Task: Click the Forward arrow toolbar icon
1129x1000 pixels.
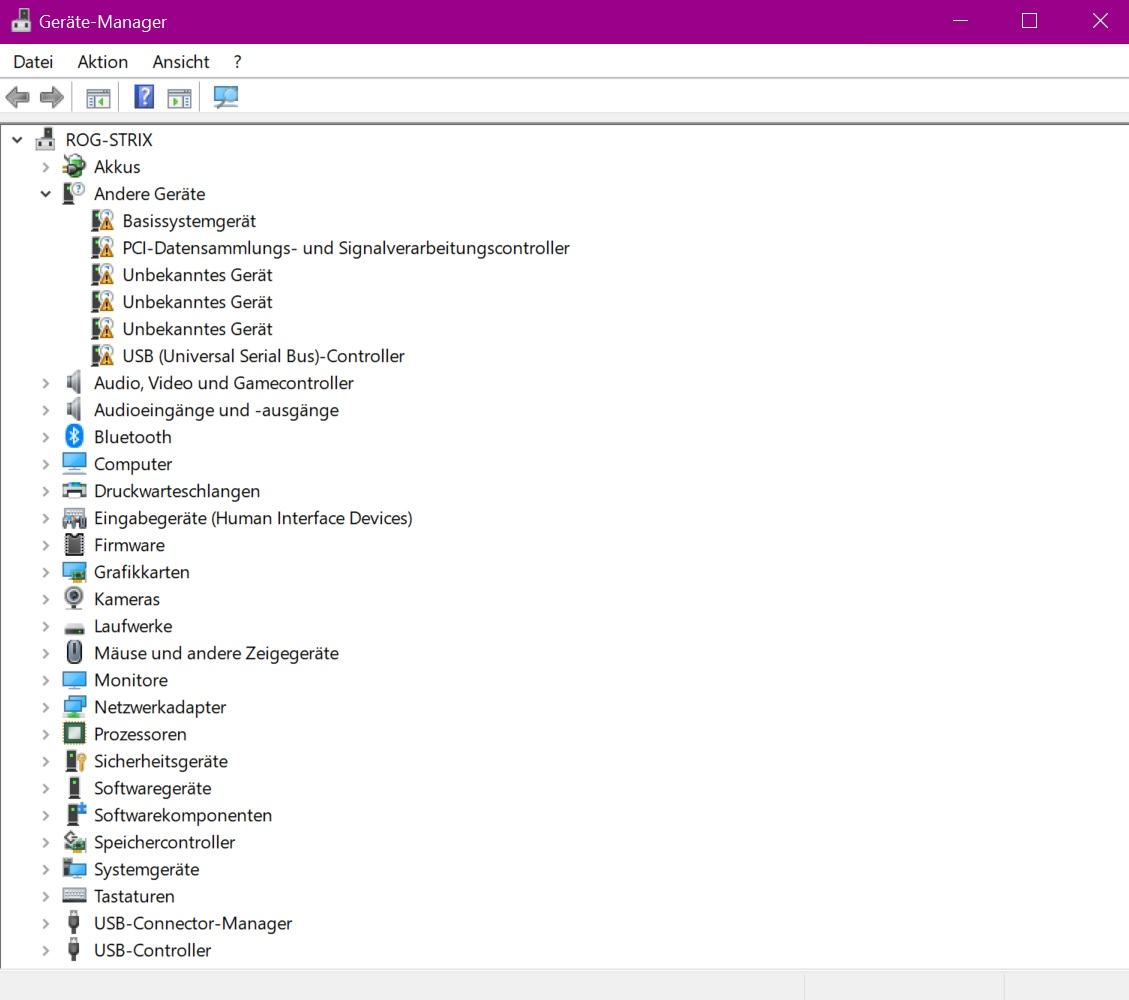Action: (52, 96)
